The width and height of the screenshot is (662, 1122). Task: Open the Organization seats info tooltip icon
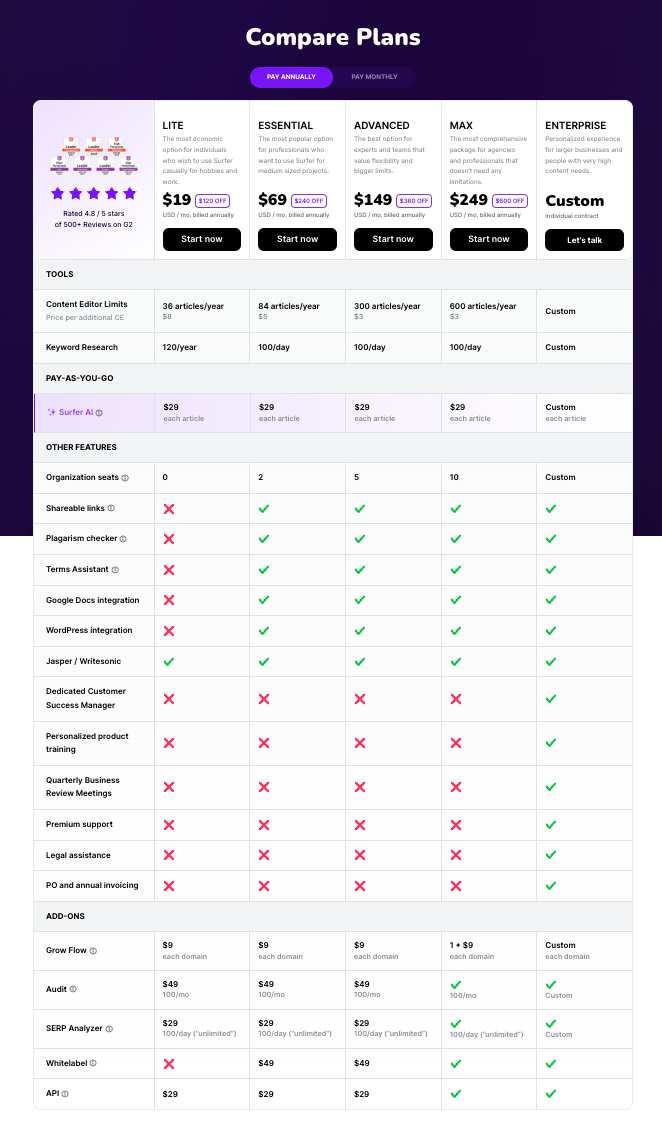point(125,478)
